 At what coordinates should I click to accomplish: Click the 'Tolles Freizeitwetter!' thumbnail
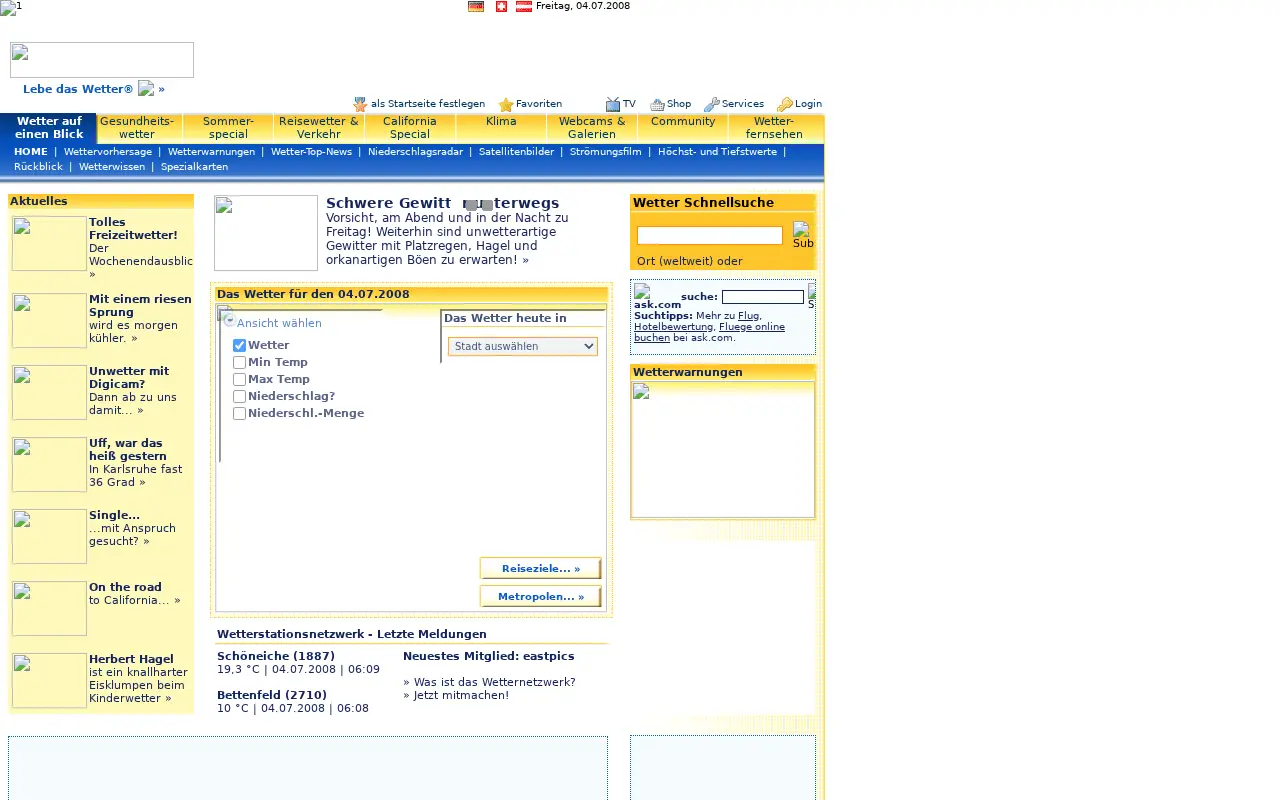(49, 243)
